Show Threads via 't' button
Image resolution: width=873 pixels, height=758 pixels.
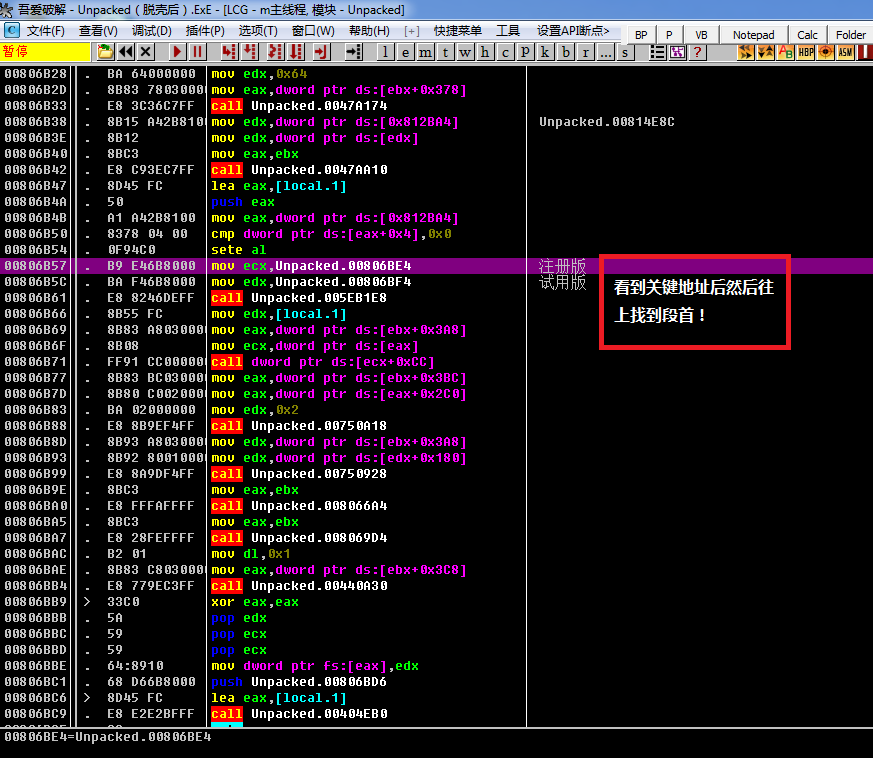pyautogui.click(x=445, y=52)
